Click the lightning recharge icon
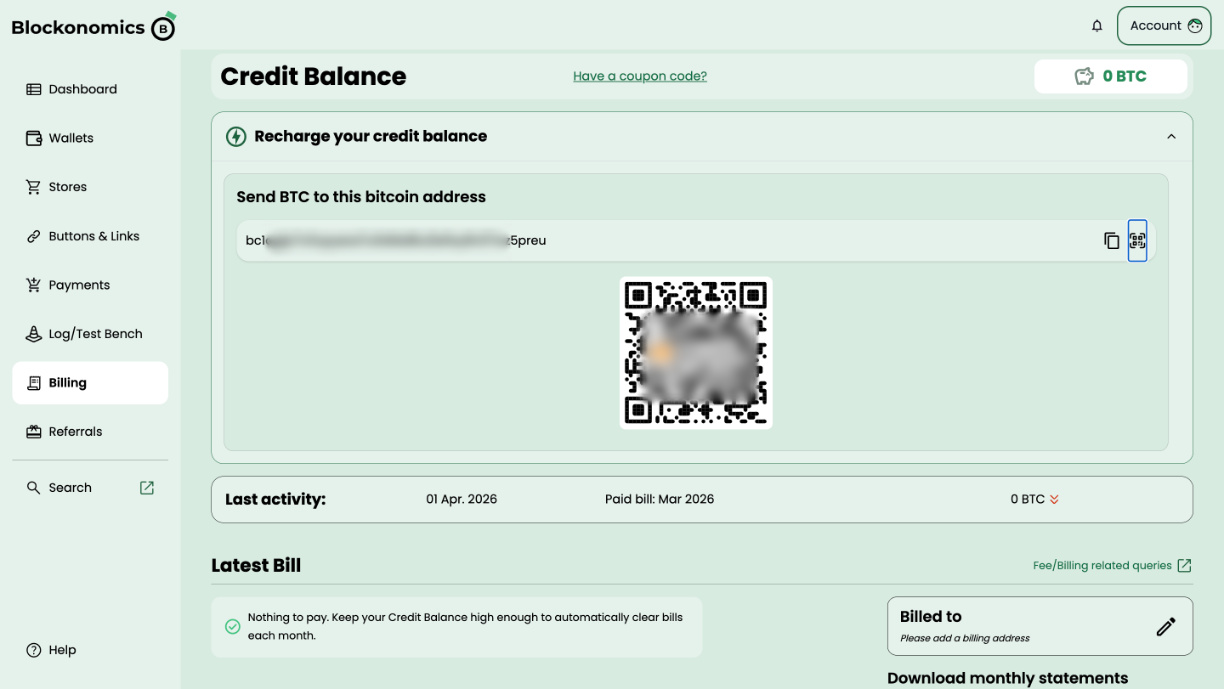1224x689 pixels. coord(236,136)
